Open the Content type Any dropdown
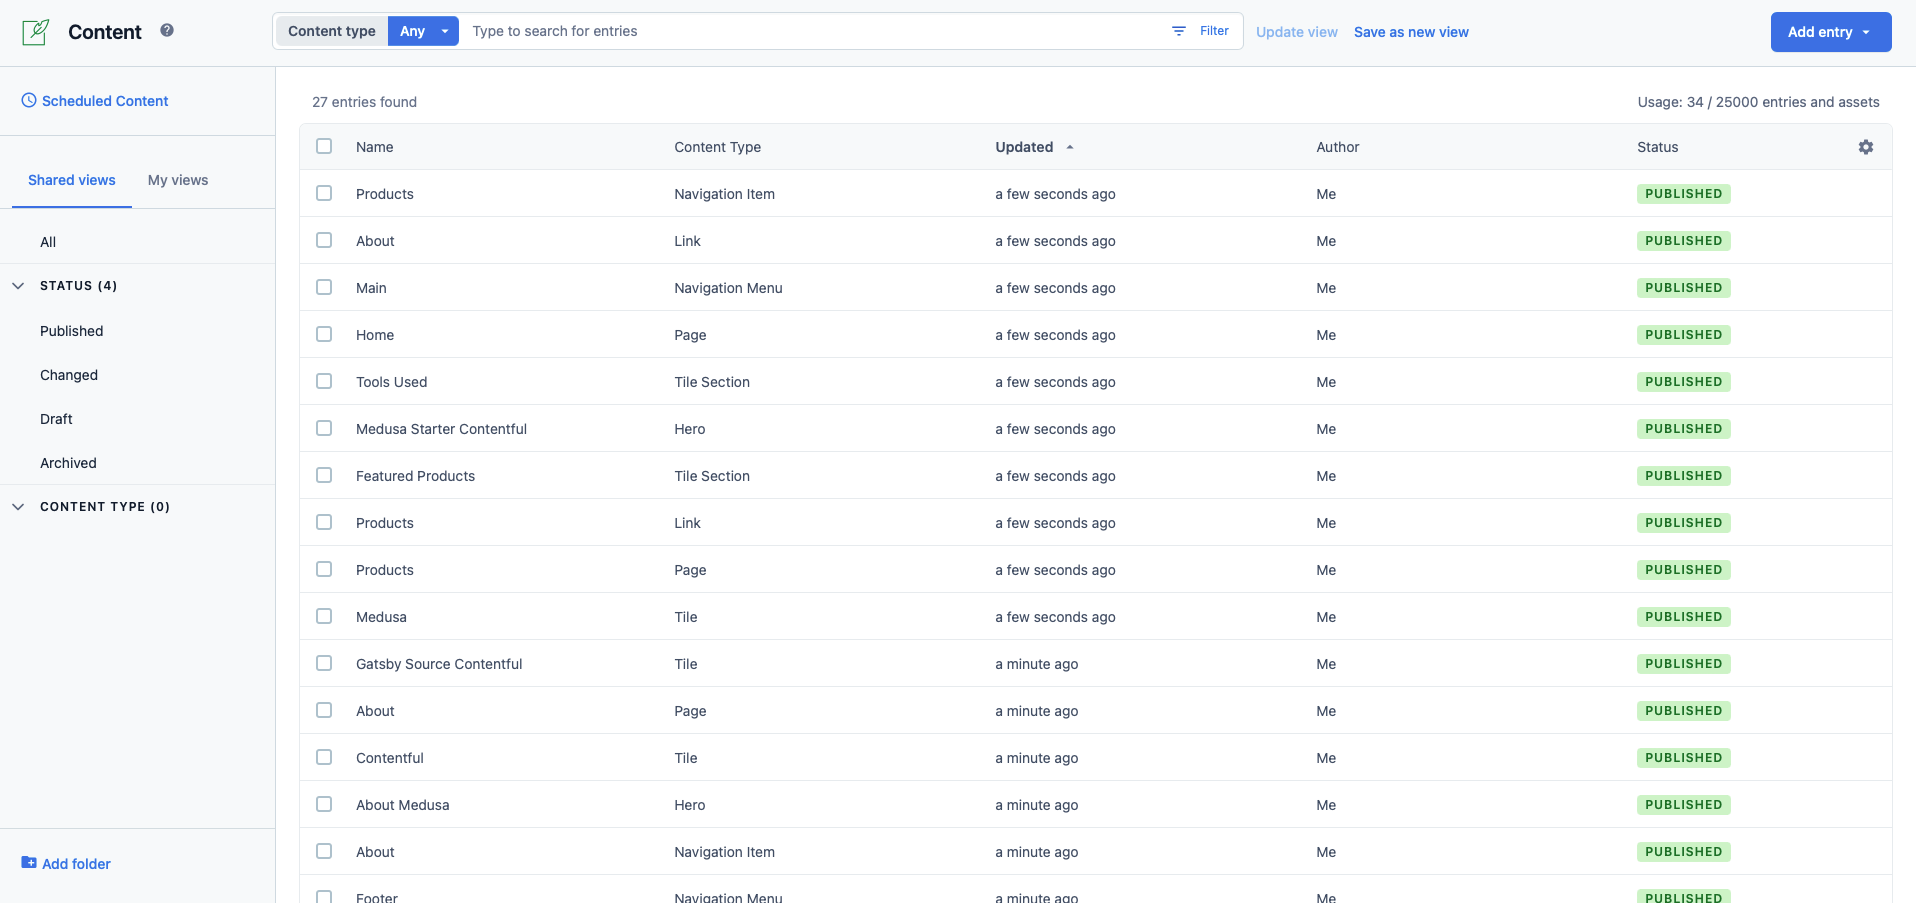Image resolution: width=1916 pixels, height=903 pixels. [x=423, y=31]
